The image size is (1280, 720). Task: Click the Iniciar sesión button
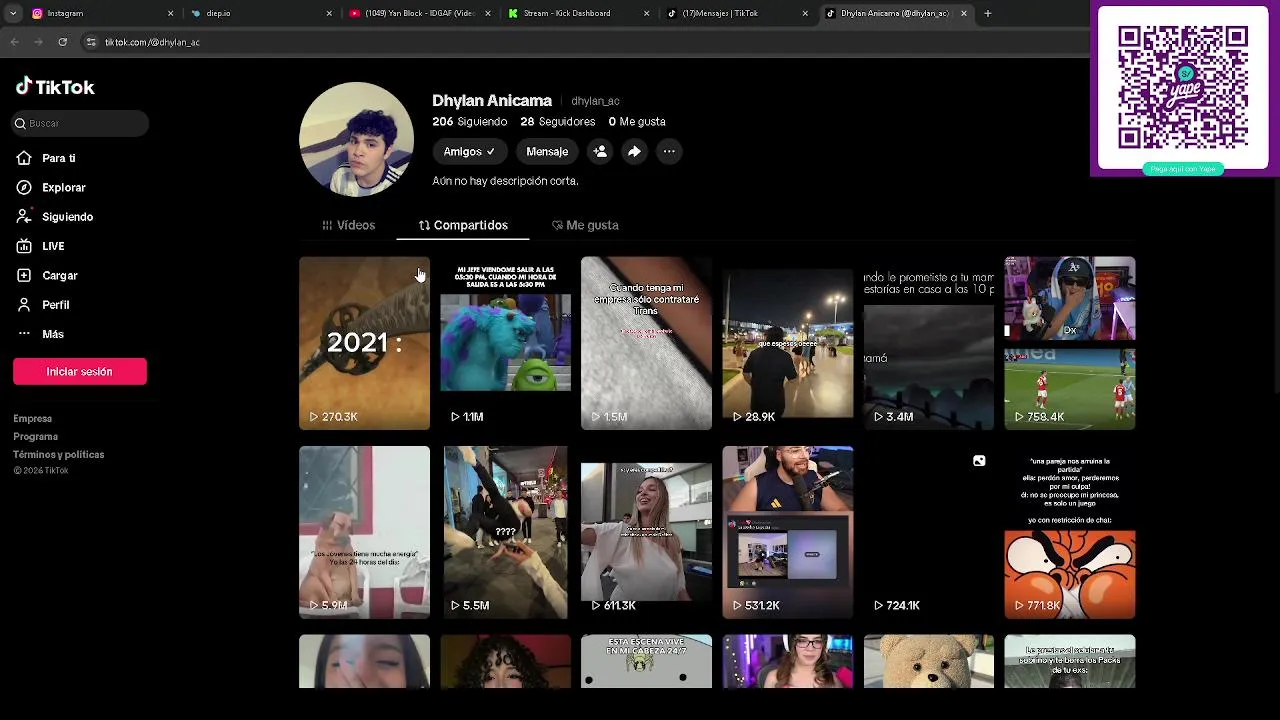[x=80, y=371]
